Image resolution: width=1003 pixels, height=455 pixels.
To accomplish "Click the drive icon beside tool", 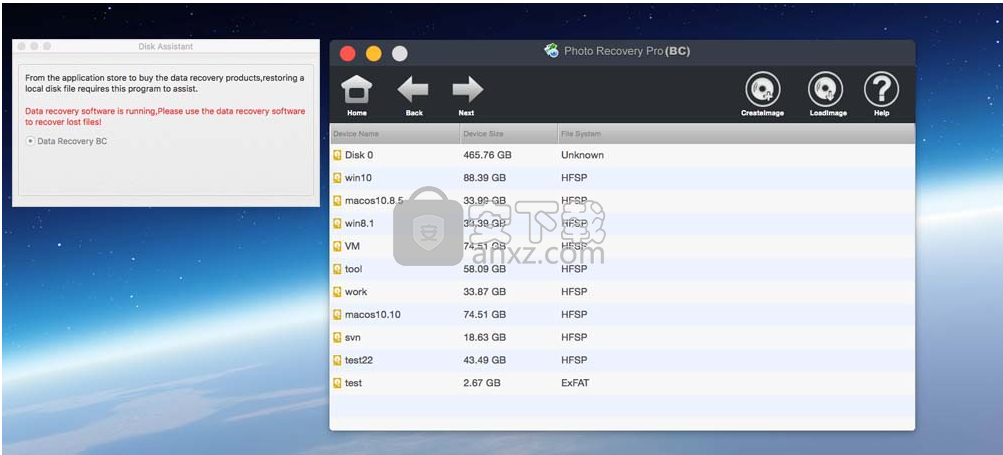I will (x=338, y=269).
